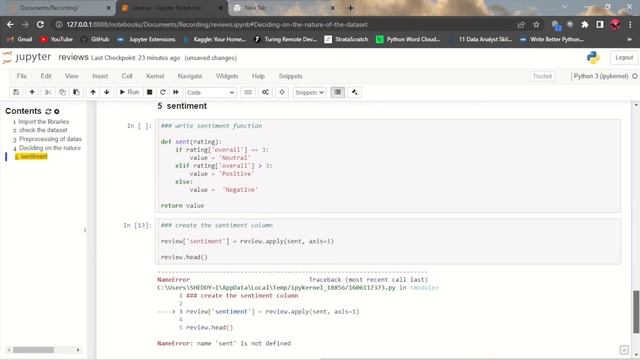The image size is (640, 360).
Task: Toggle the table of contents sidebar button
Action: point(338,92)
